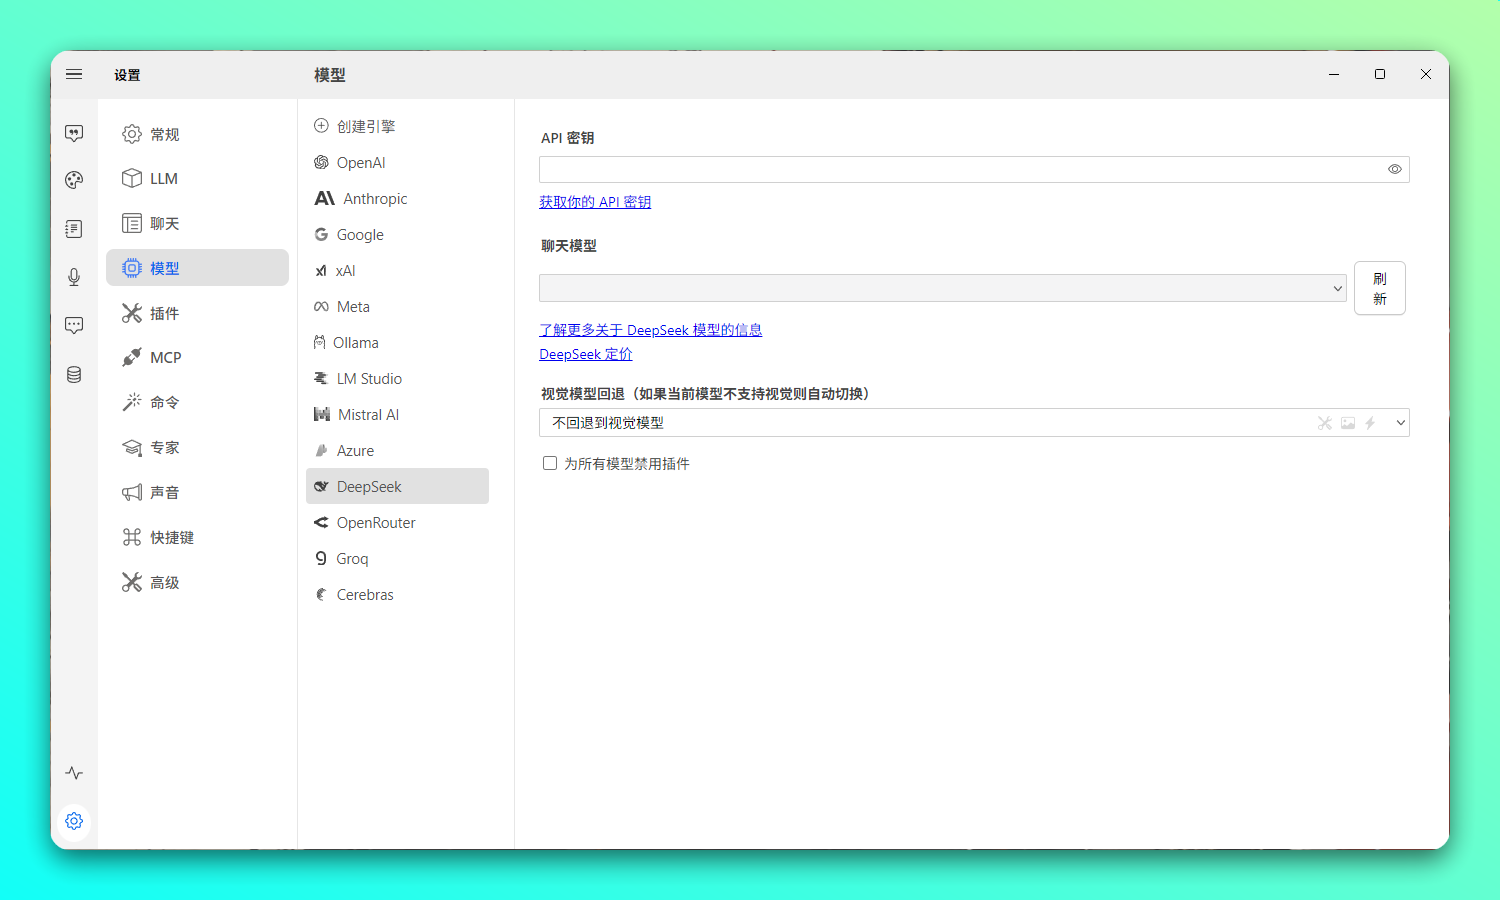Viewport: 1500px width, 900px height.
Task: Open 命令 commands settings
Action: (197, 402)
